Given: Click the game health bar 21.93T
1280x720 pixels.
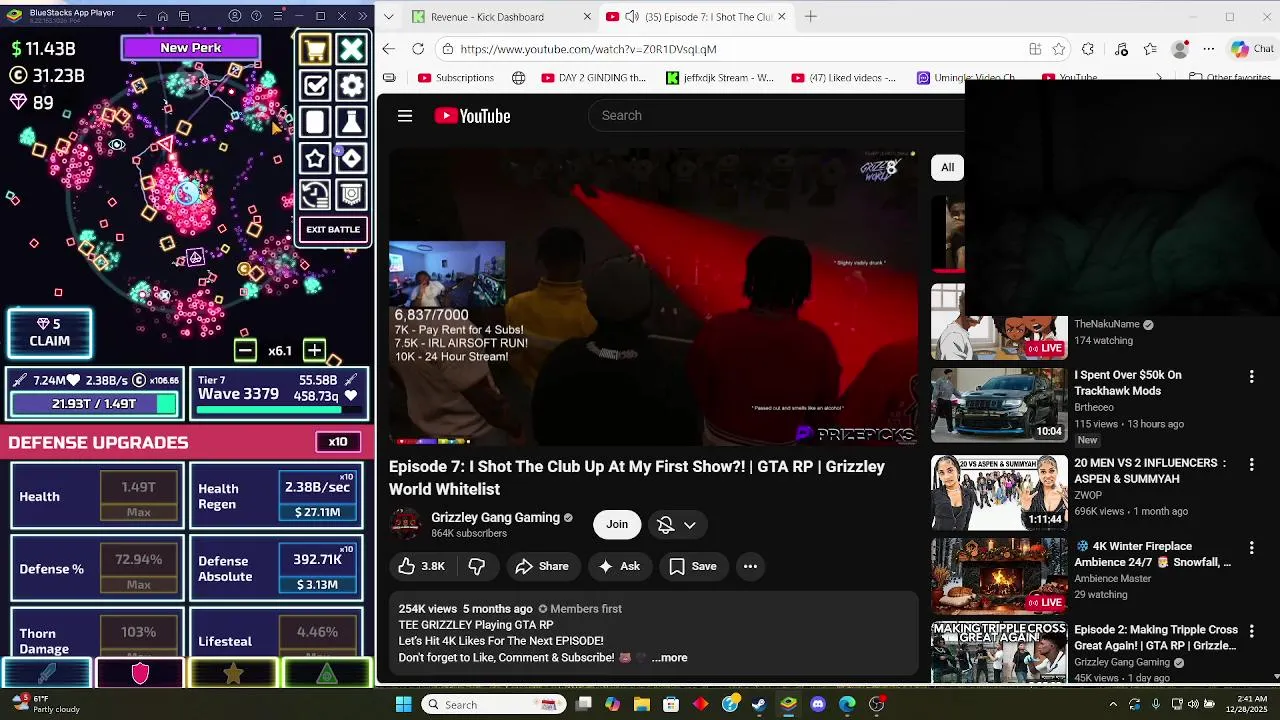Looking at the screenshot, I should [94, 403].
